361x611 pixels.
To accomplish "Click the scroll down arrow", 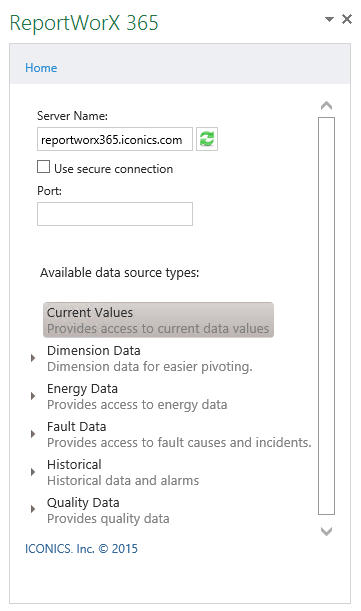I will [326, 531].
